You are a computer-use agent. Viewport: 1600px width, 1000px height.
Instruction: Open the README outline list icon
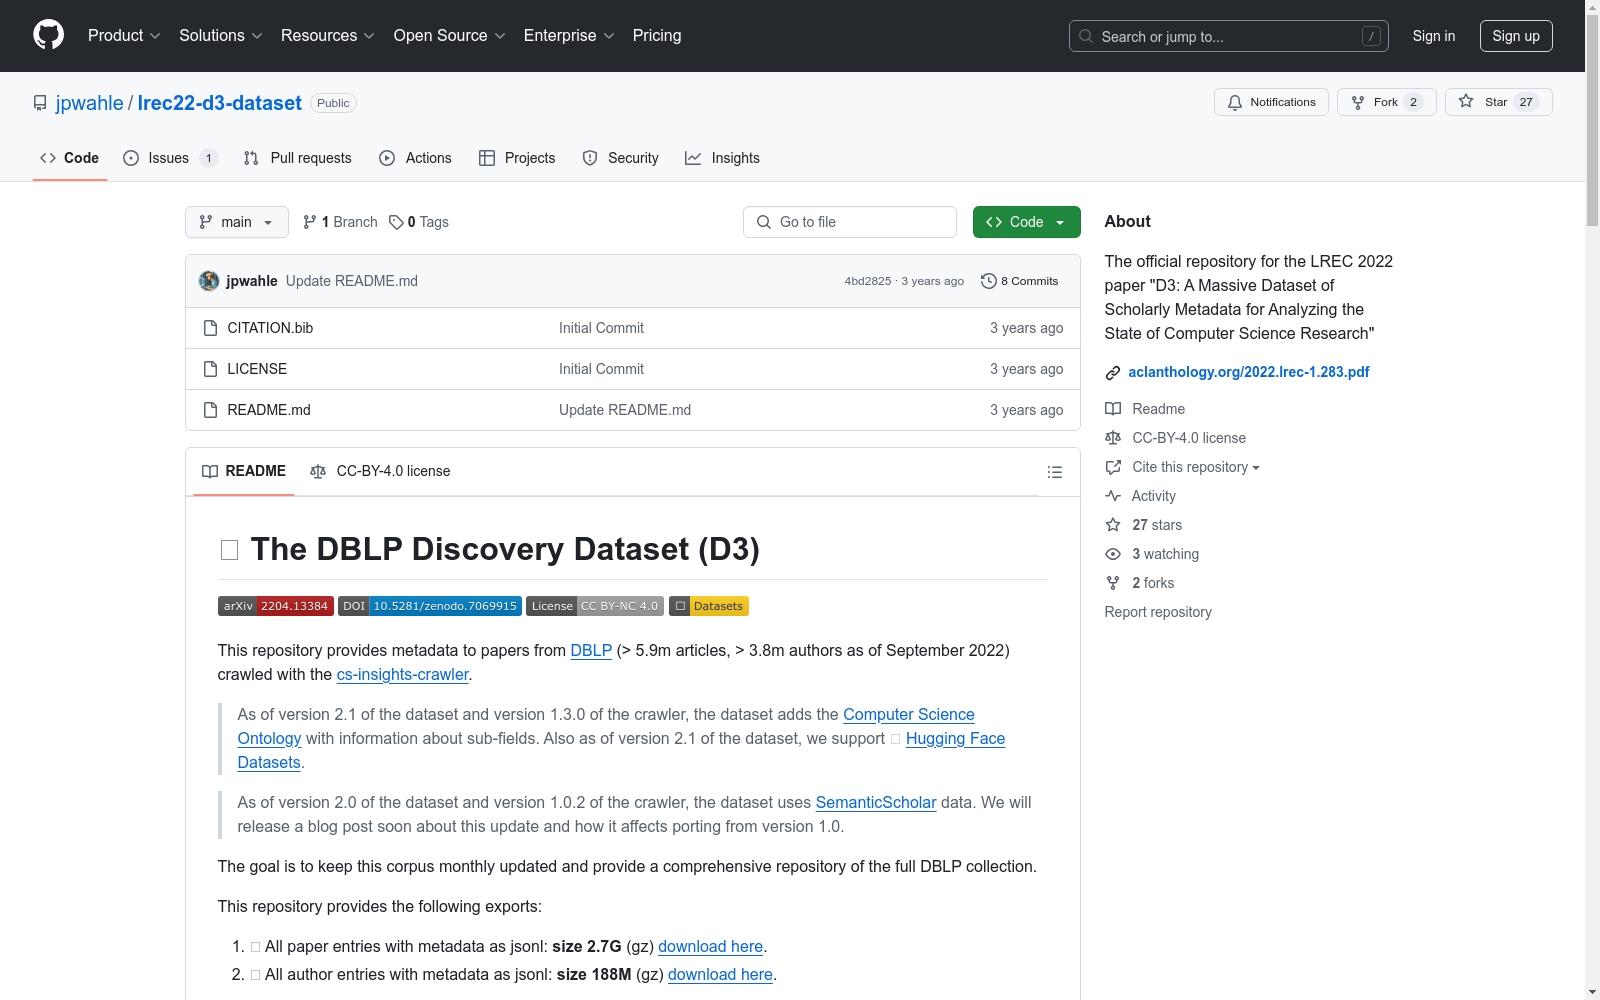pyautogui.click(x=1054, y=472)
